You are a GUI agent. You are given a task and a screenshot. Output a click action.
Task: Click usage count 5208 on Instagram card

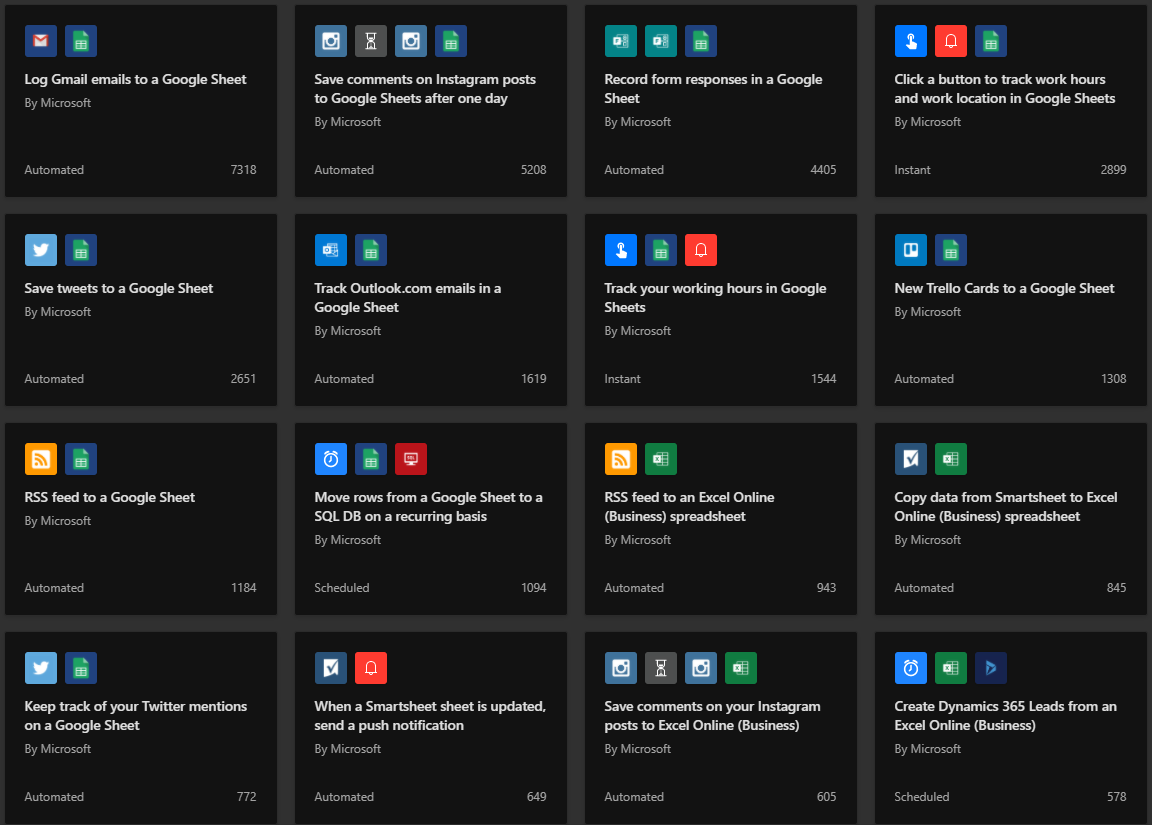tap(533, 170)
